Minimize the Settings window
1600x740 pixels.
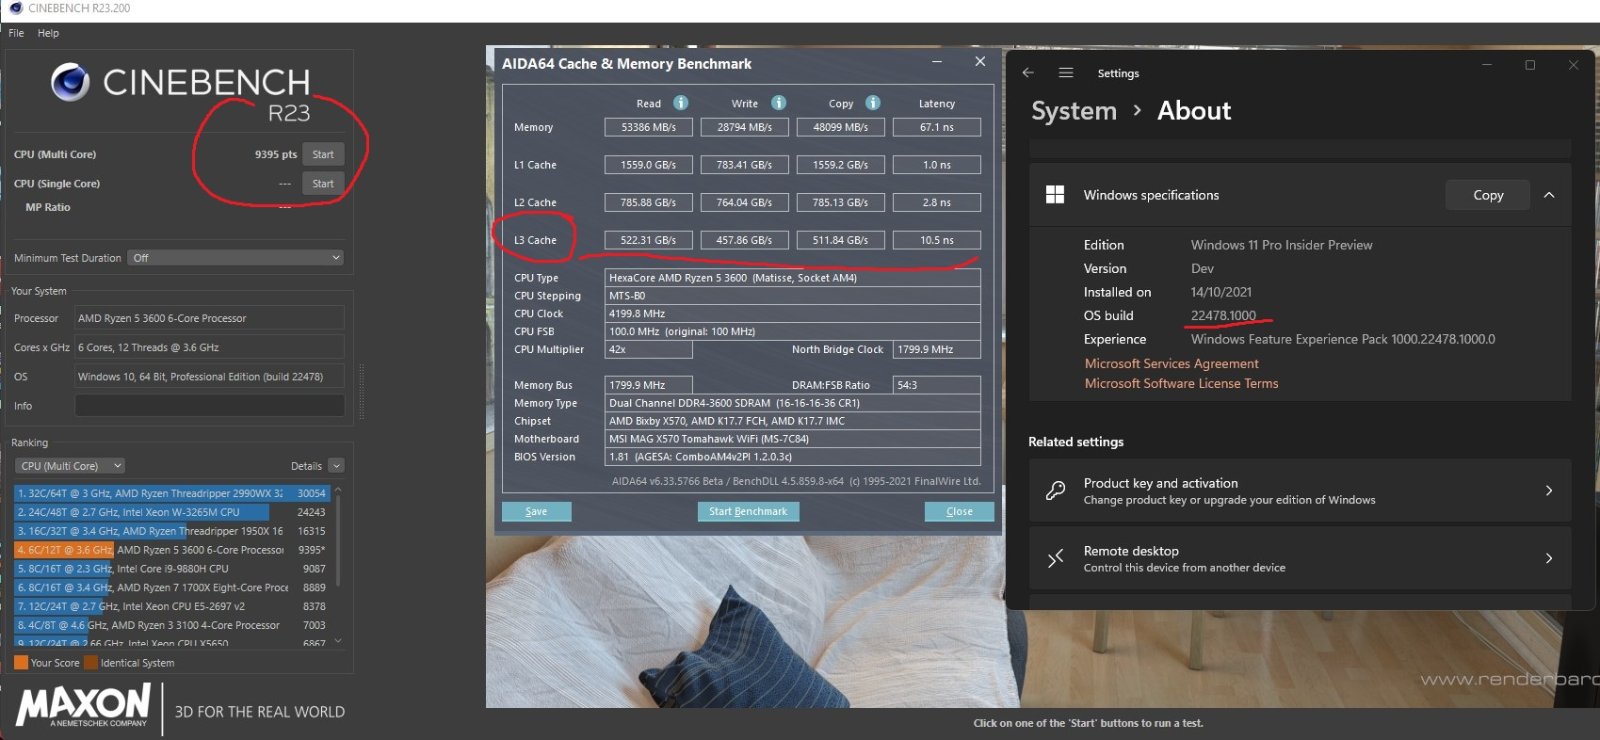1487,65
